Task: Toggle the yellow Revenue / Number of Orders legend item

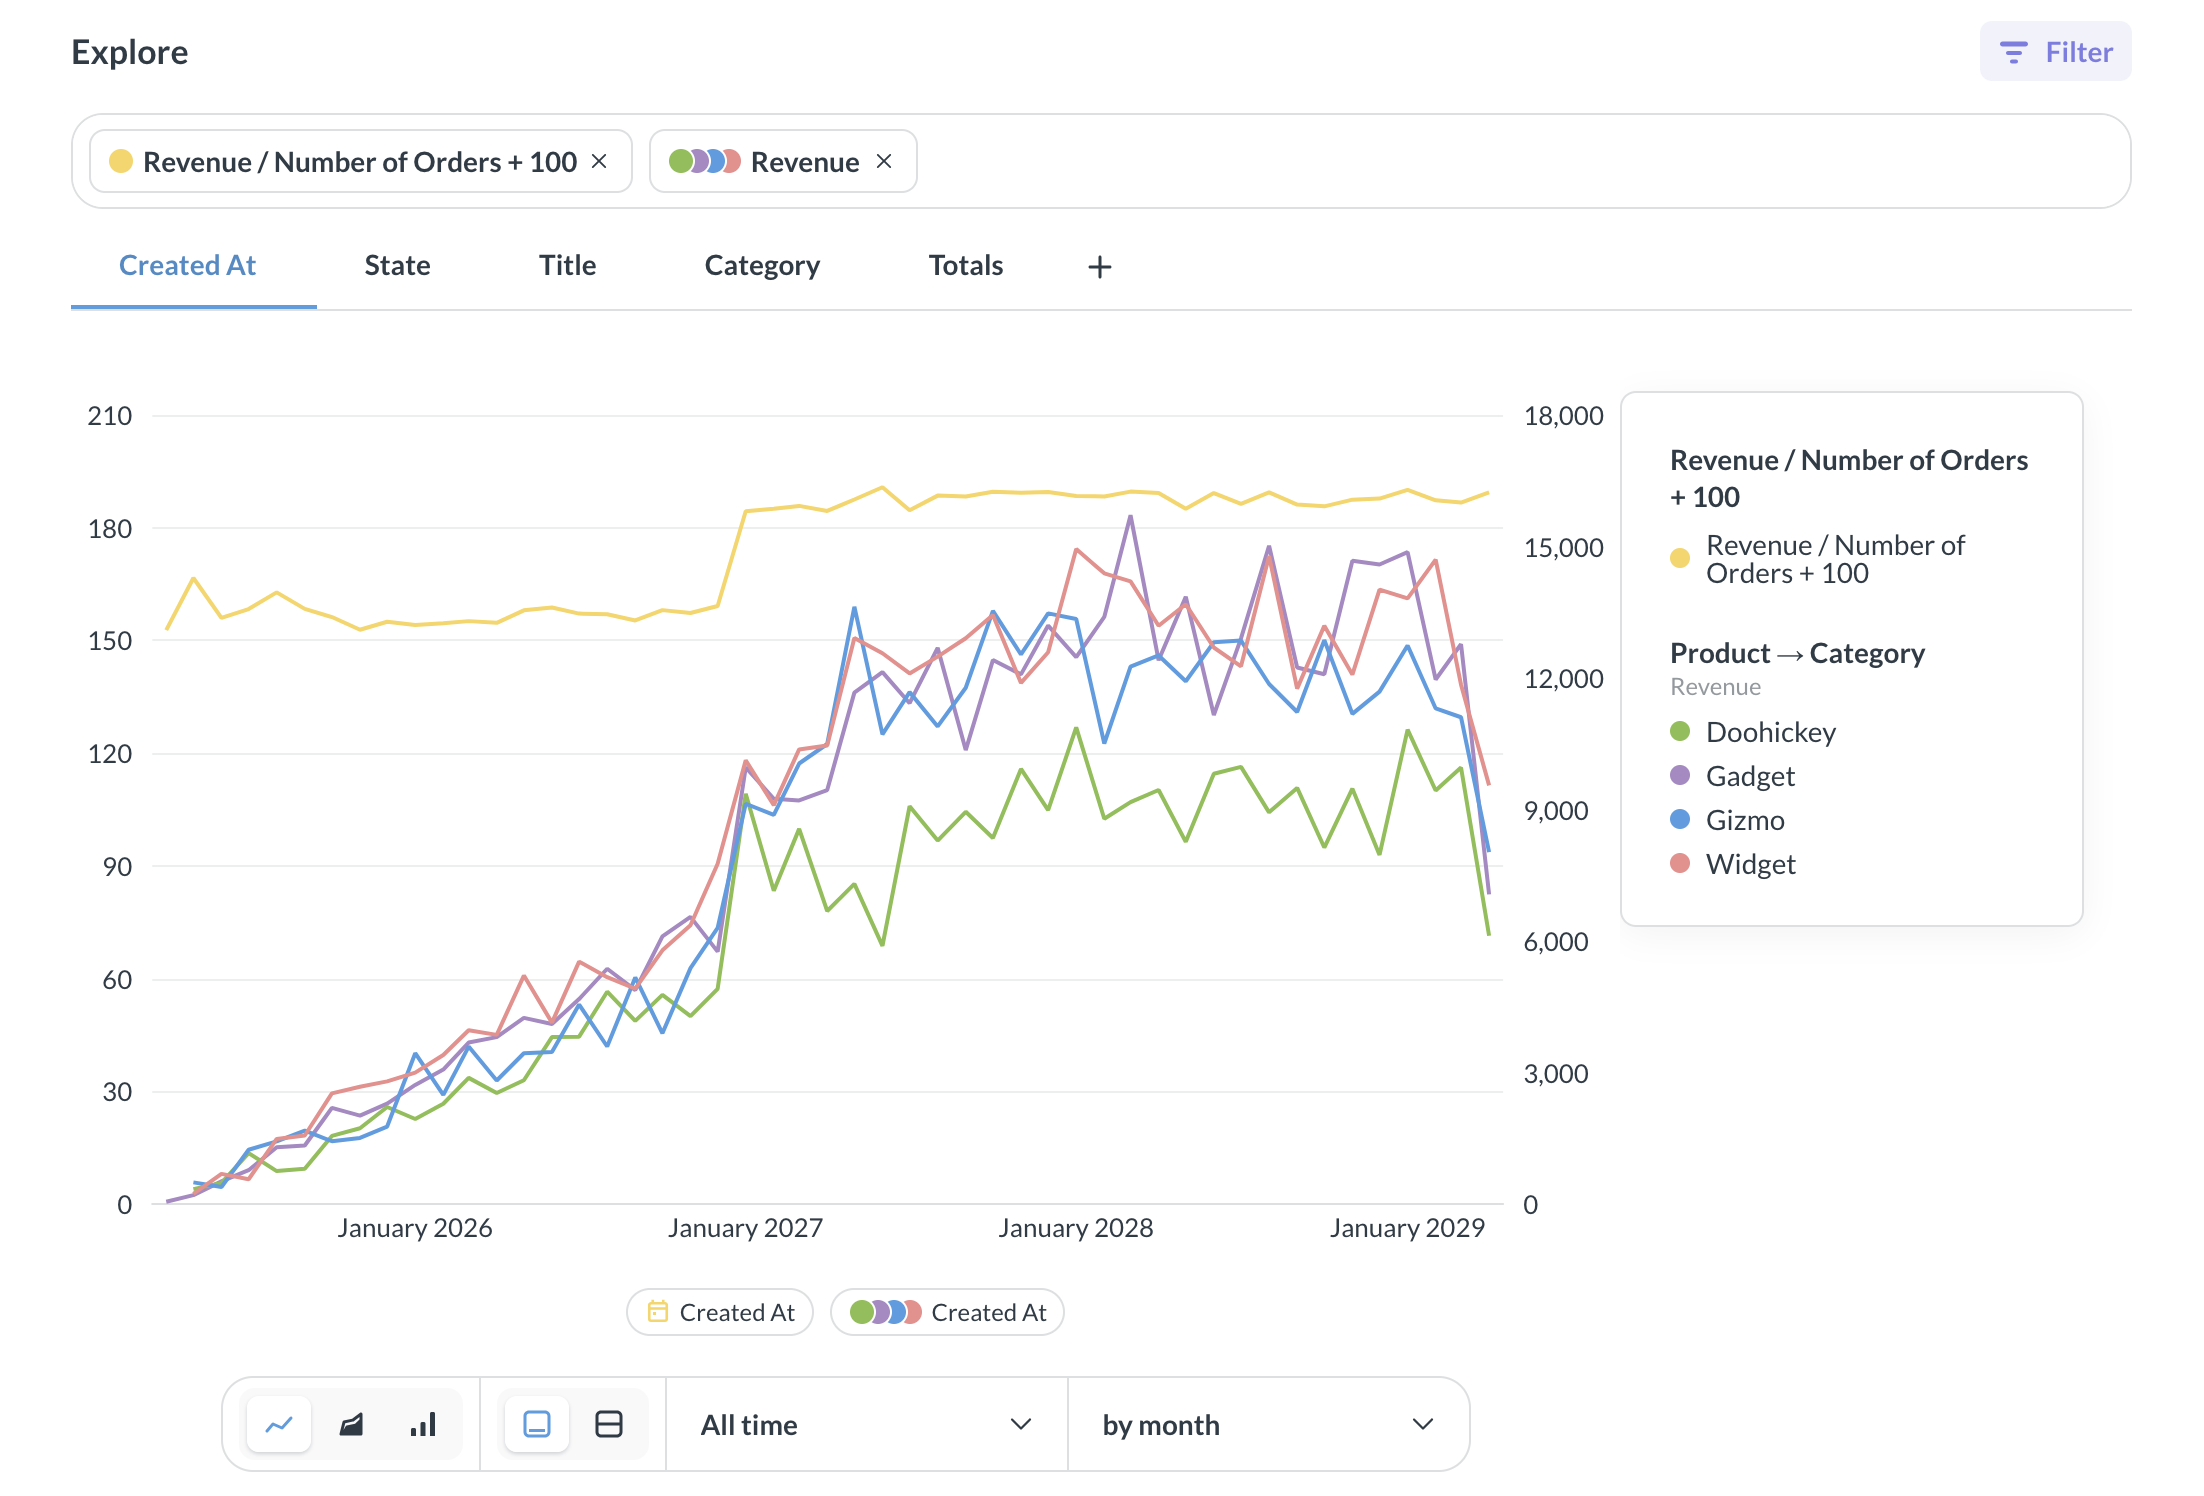Action: (1818, 559)
